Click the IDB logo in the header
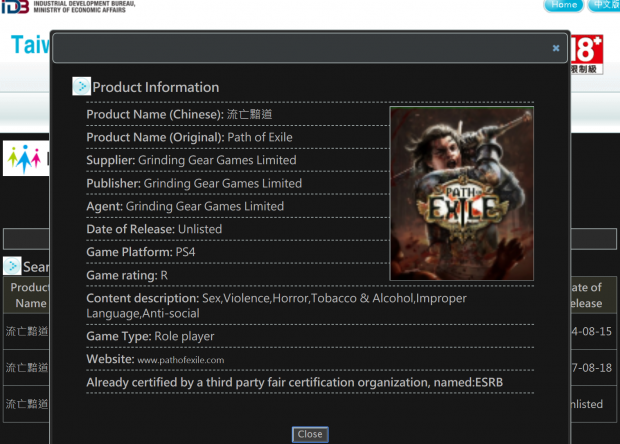 [15, 7]
